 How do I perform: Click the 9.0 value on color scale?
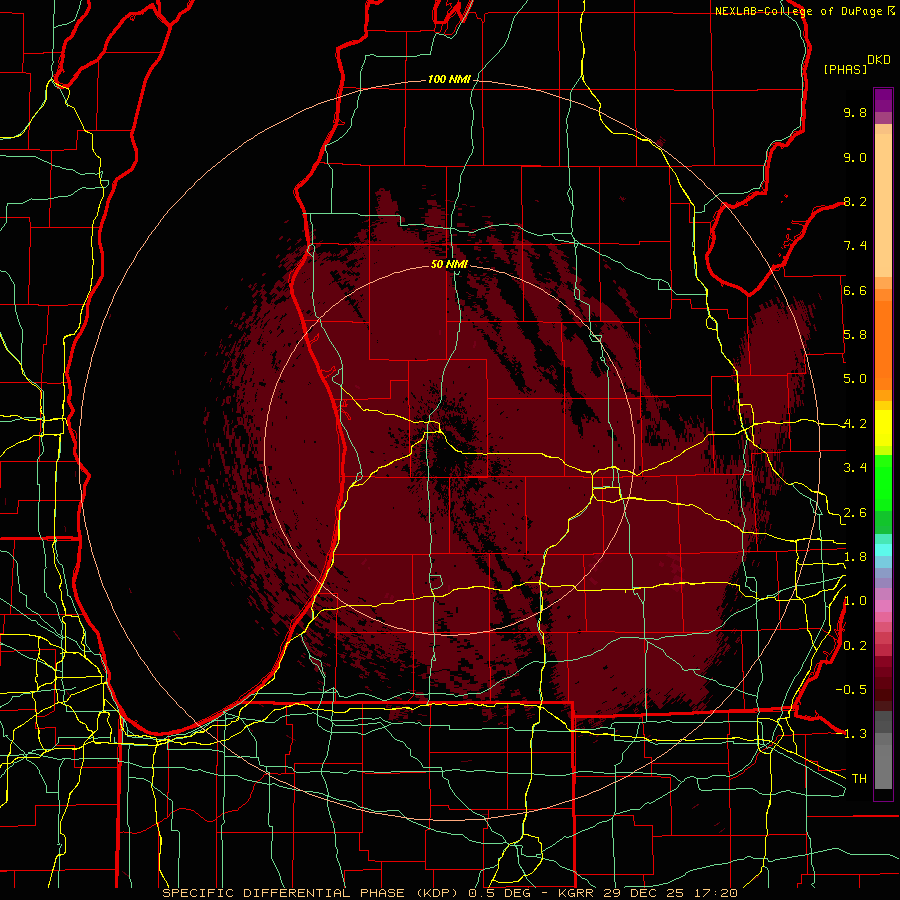click(855, 157)
